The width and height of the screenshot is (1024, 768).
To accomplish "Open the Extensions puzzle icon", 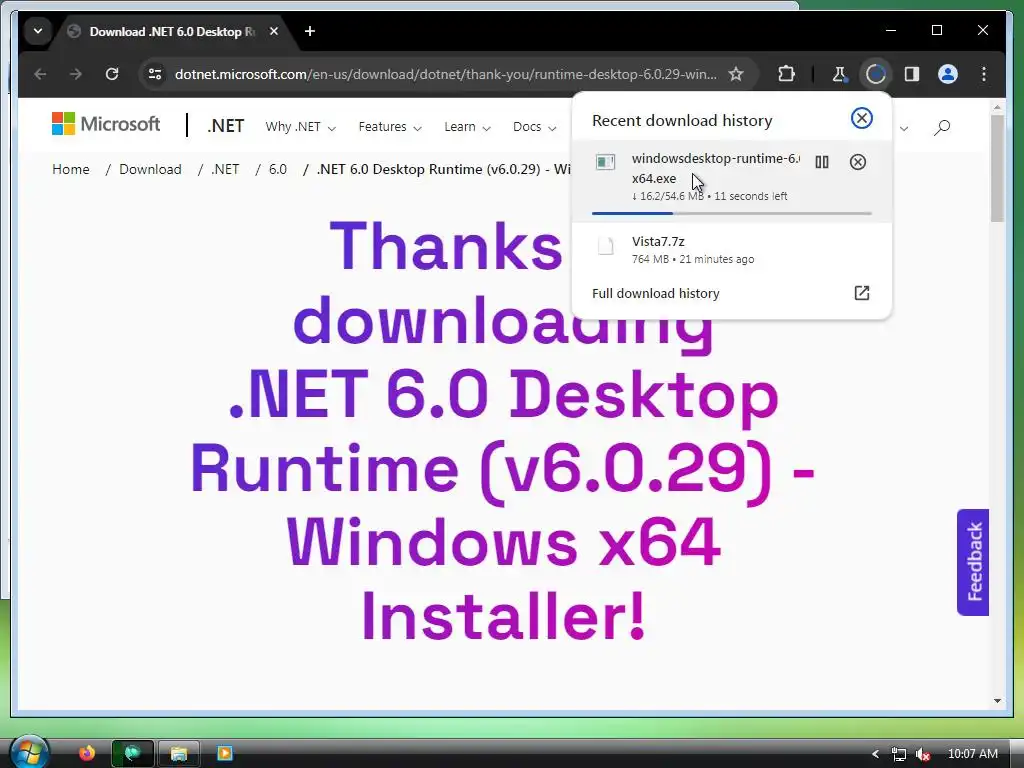I will coord(786,74).
